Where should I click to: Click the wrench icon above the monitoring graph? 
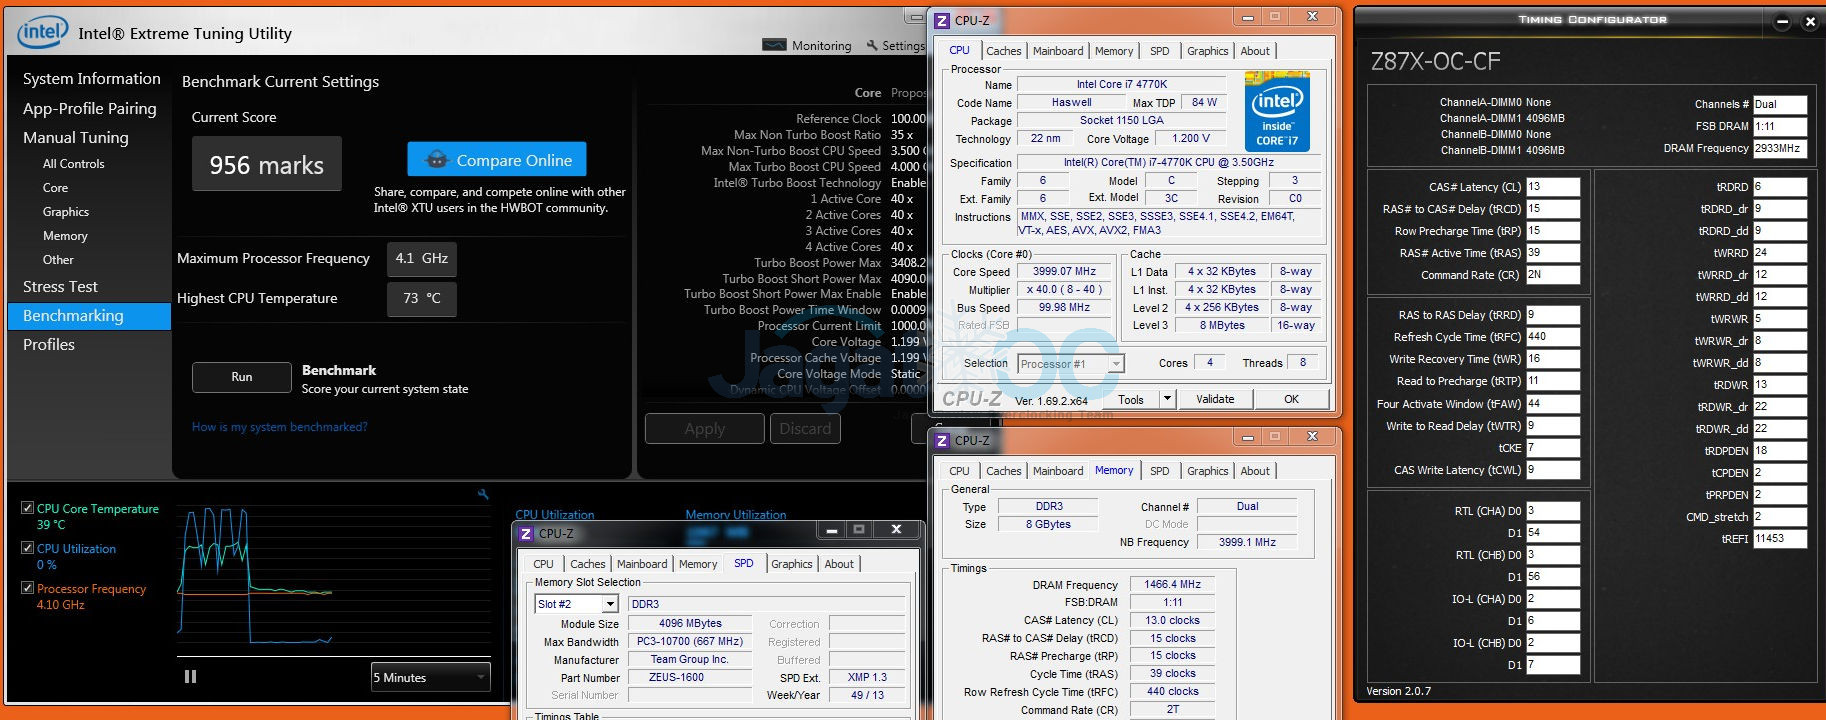click(x=483, y=494)
